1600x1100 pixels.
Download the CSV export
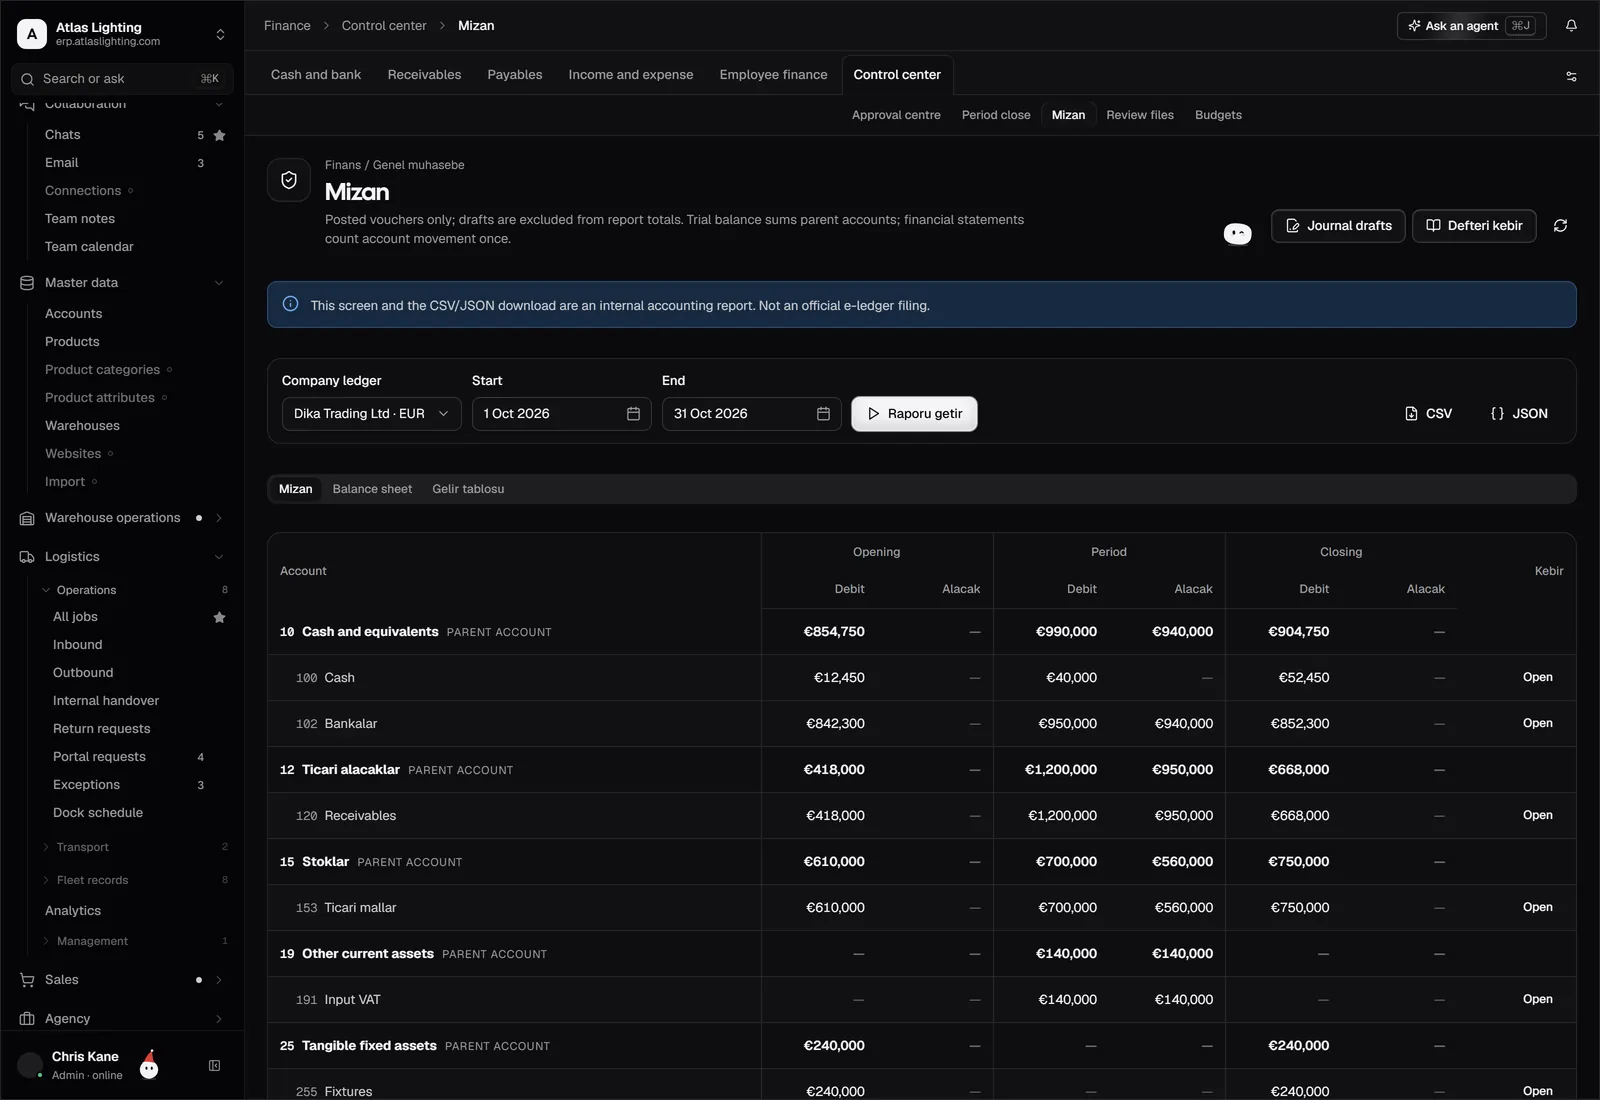point(1428,414)
